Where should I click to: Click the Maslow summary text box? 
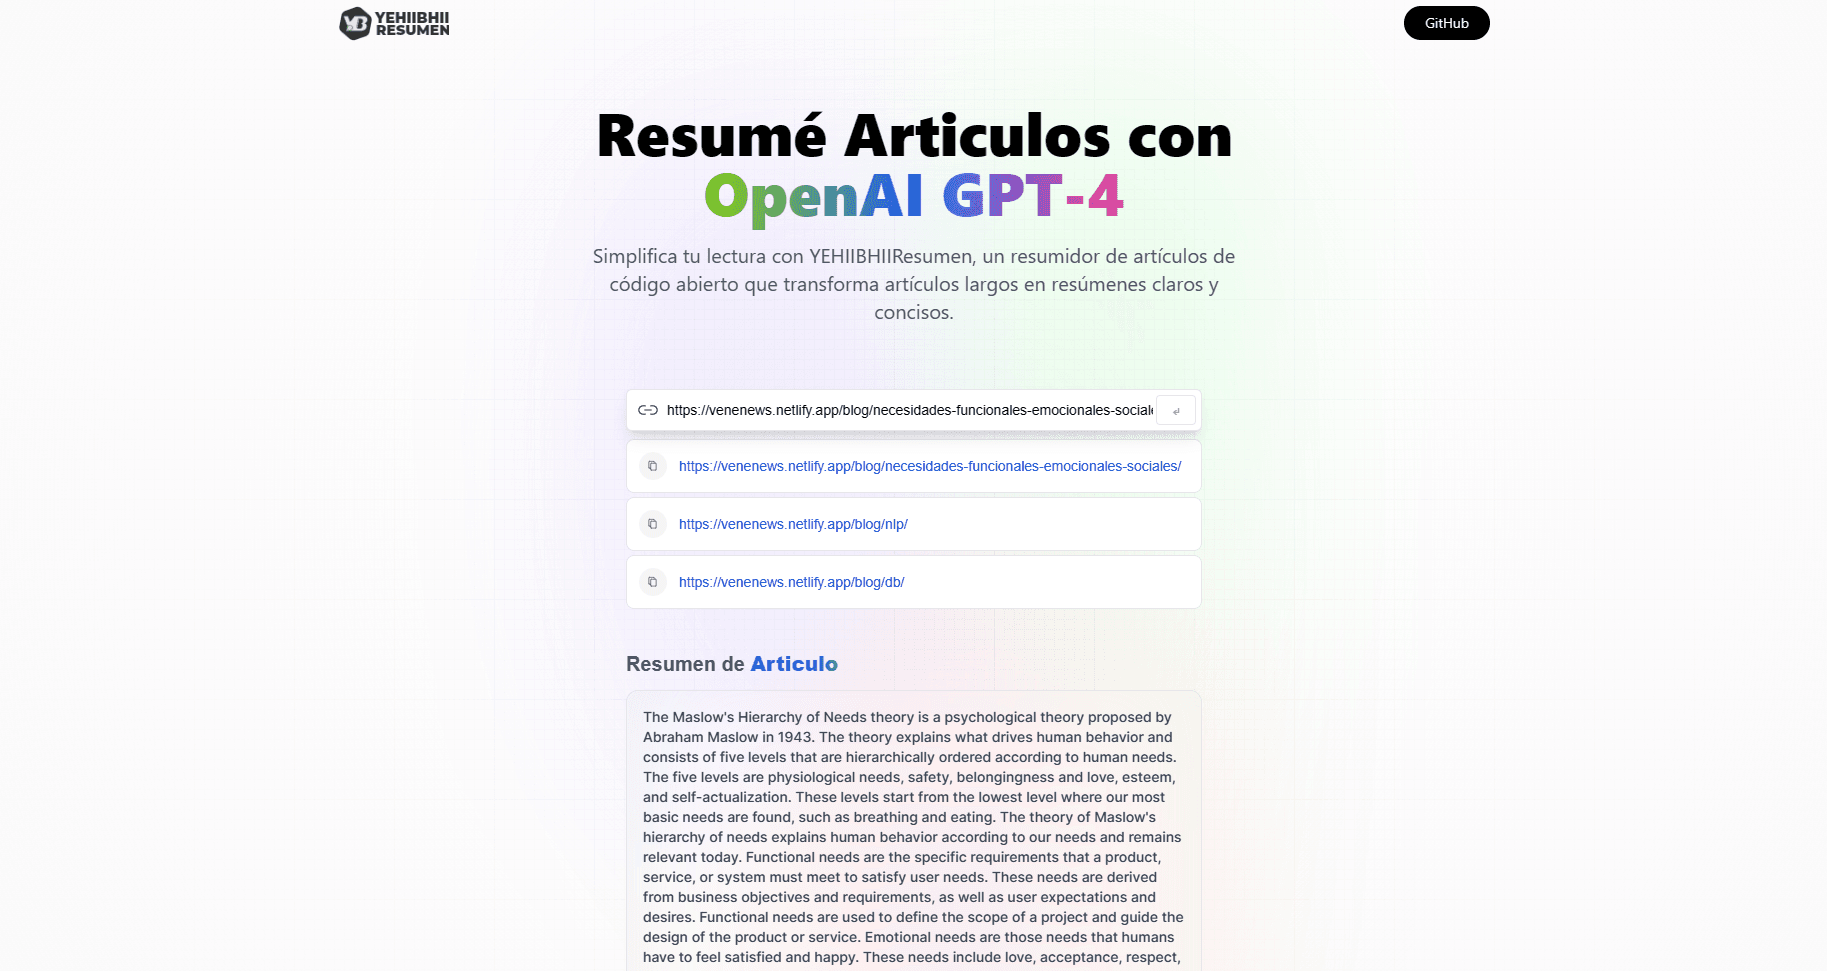(x=914, y=831)
